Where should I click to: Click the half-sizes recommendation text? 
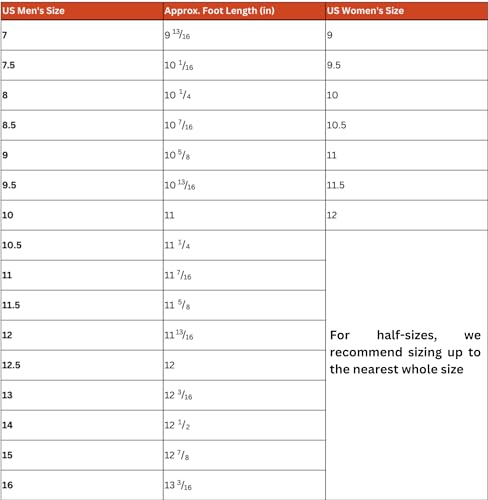405,352
